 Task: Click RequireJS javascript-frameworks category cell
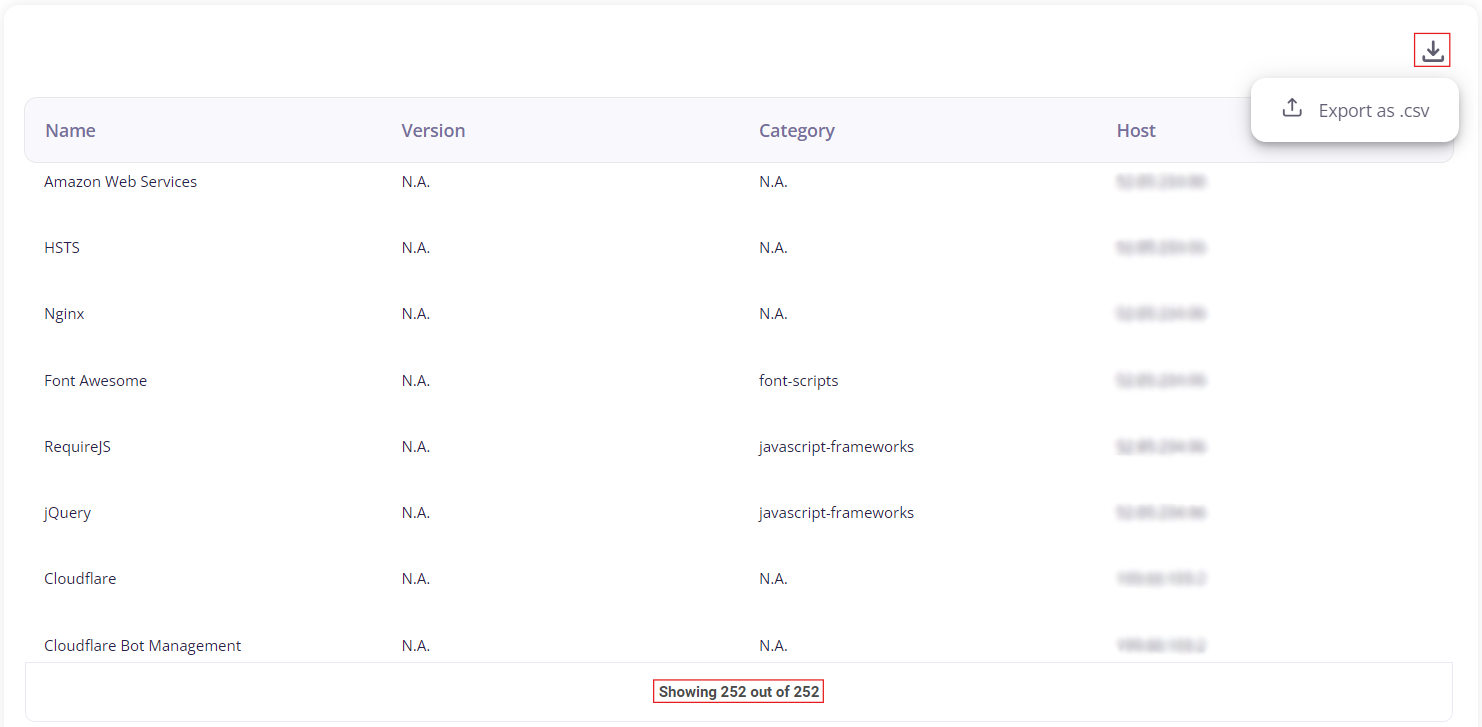(836, 447)
